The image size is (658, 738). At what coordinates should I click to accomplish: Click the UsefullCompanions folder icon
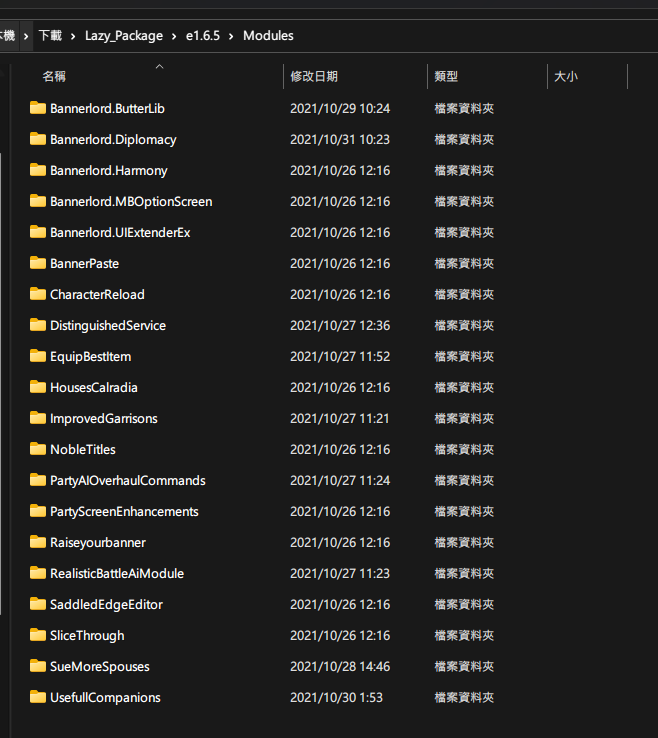pyautogui.click(x=38, y=697)
